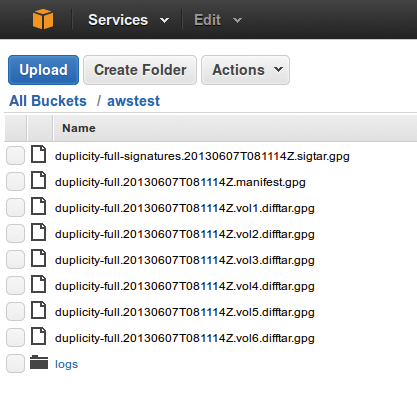Click the orange AWS cube logo
Screen dimensions: 417x394
click(43, 19)
